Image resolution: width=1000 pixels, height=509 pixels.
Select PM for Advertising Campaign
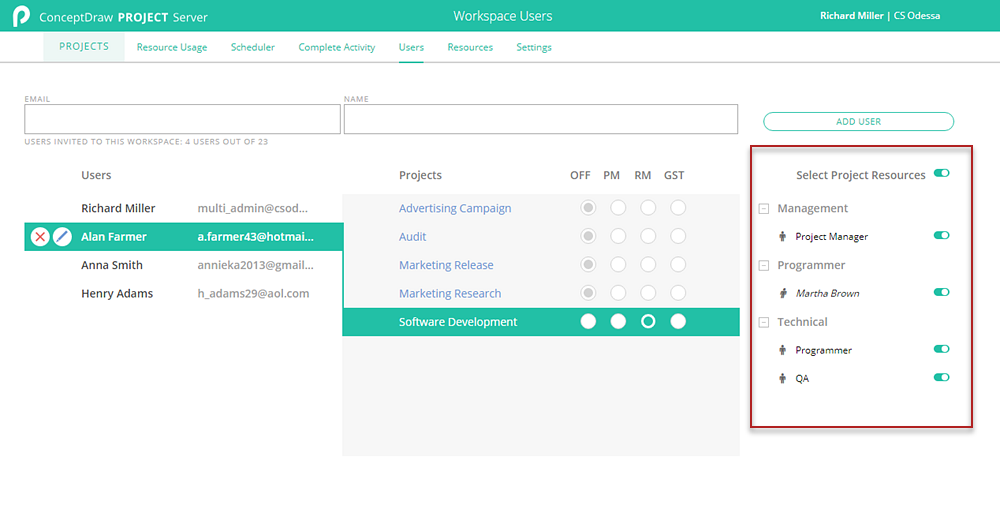(618, 208)
